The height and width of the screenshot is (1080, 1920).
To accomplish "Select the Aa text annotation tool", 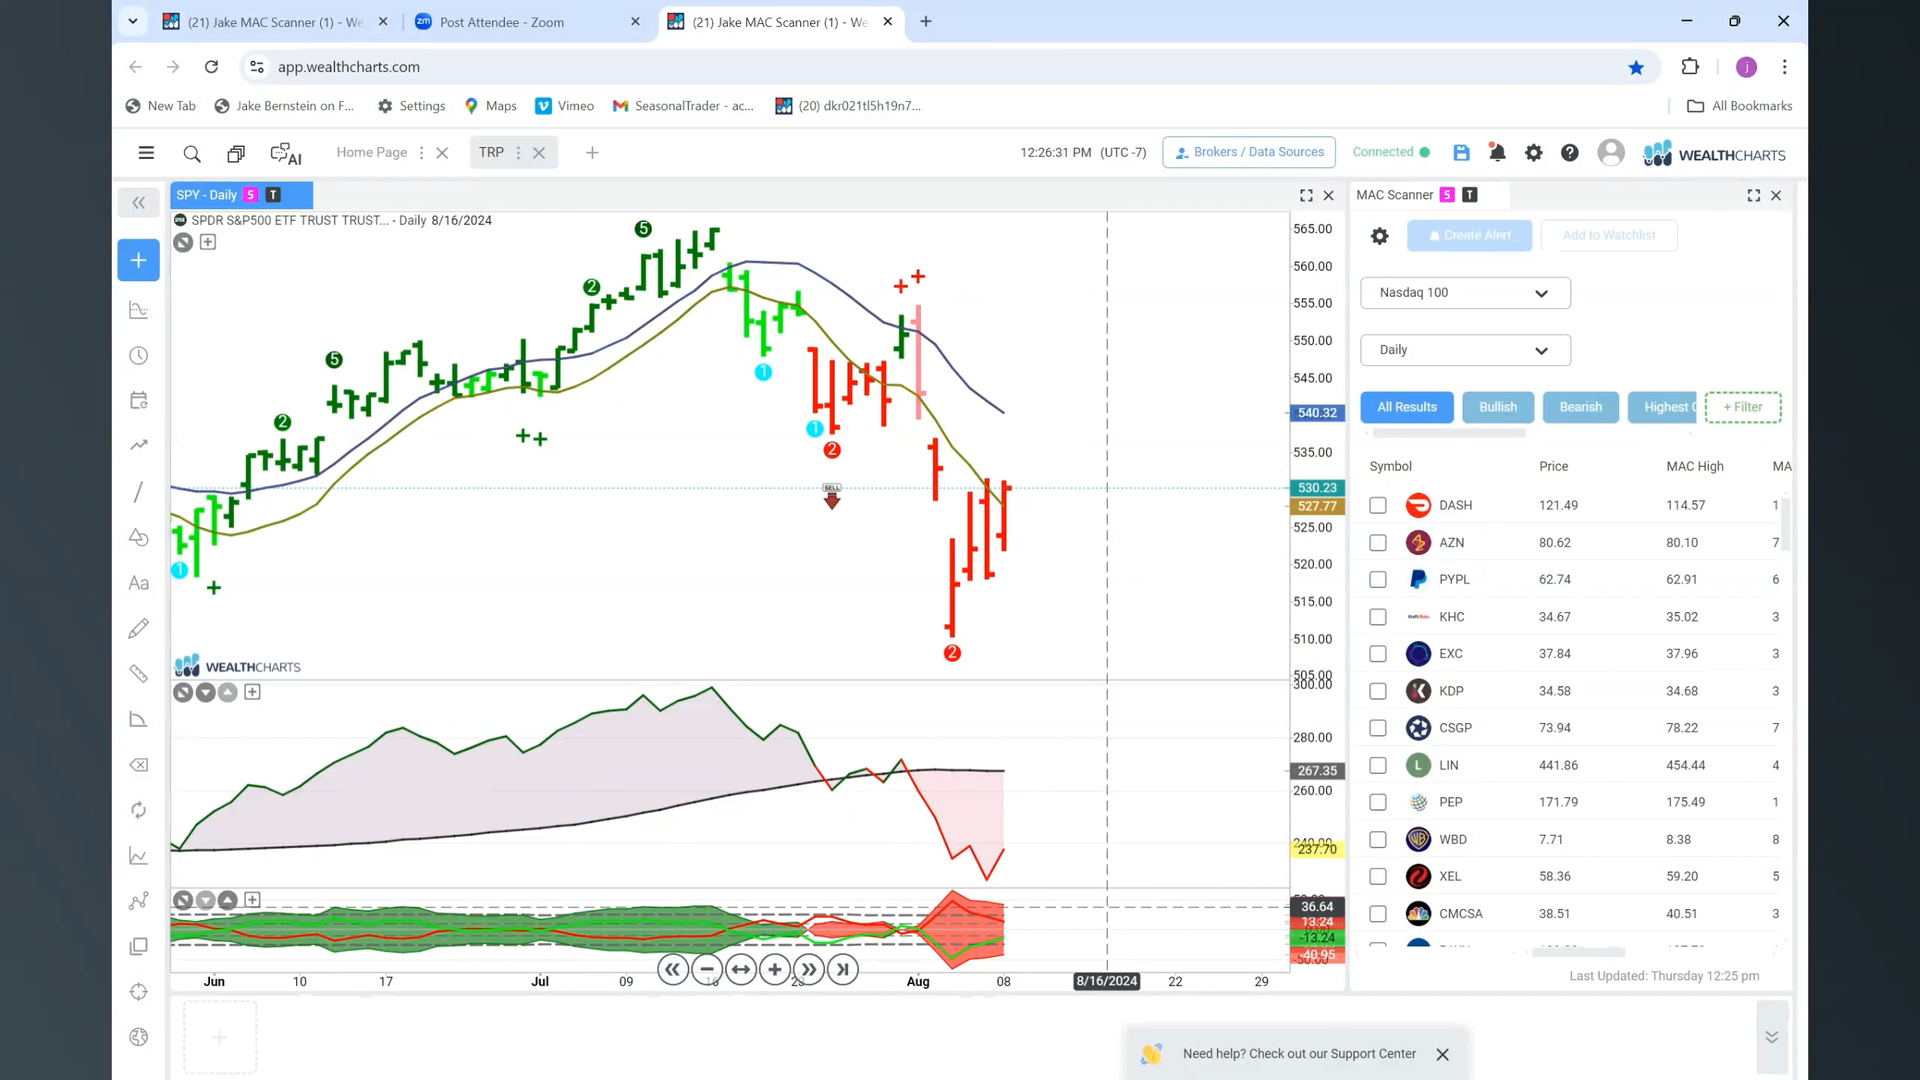I will click(139, 583).
